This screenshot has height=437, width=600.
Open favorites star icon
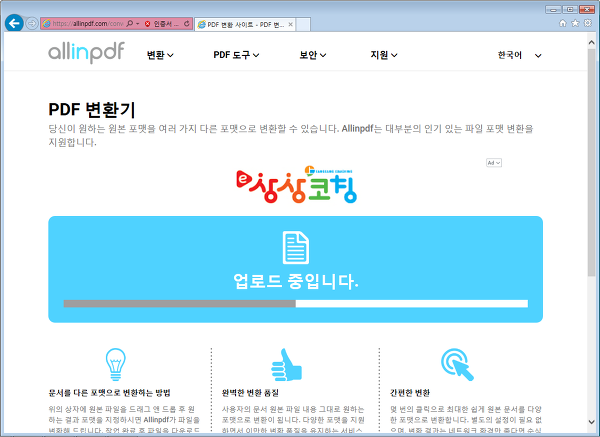pos(575,23)
